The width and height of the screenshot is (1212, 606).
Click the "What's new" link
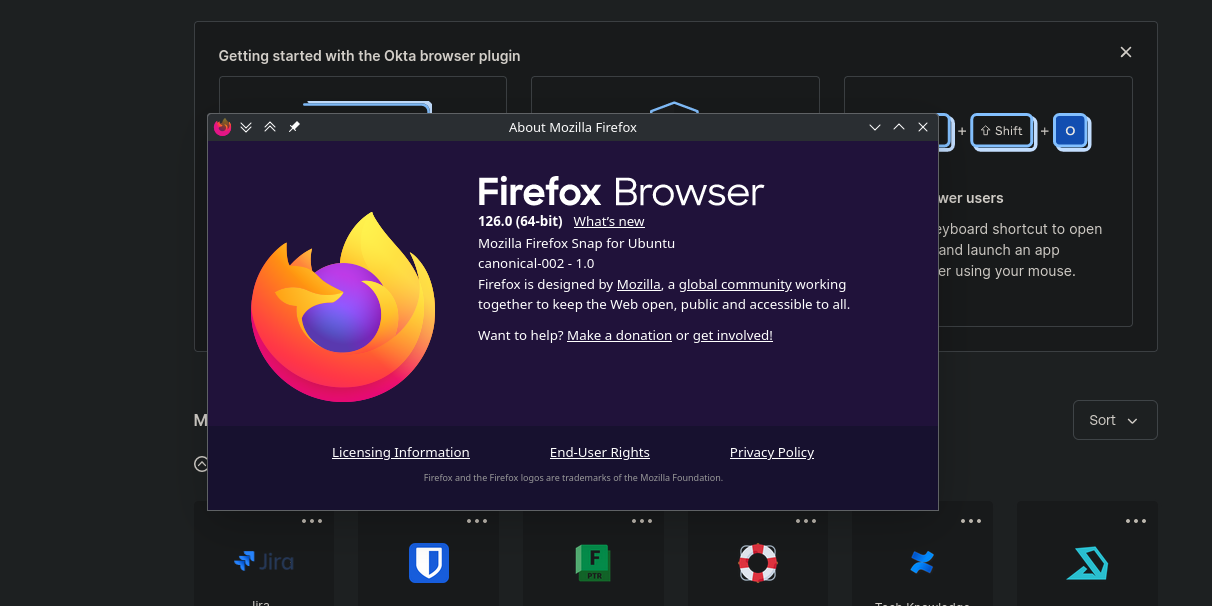pyautogui.click(x=608, y=221)
